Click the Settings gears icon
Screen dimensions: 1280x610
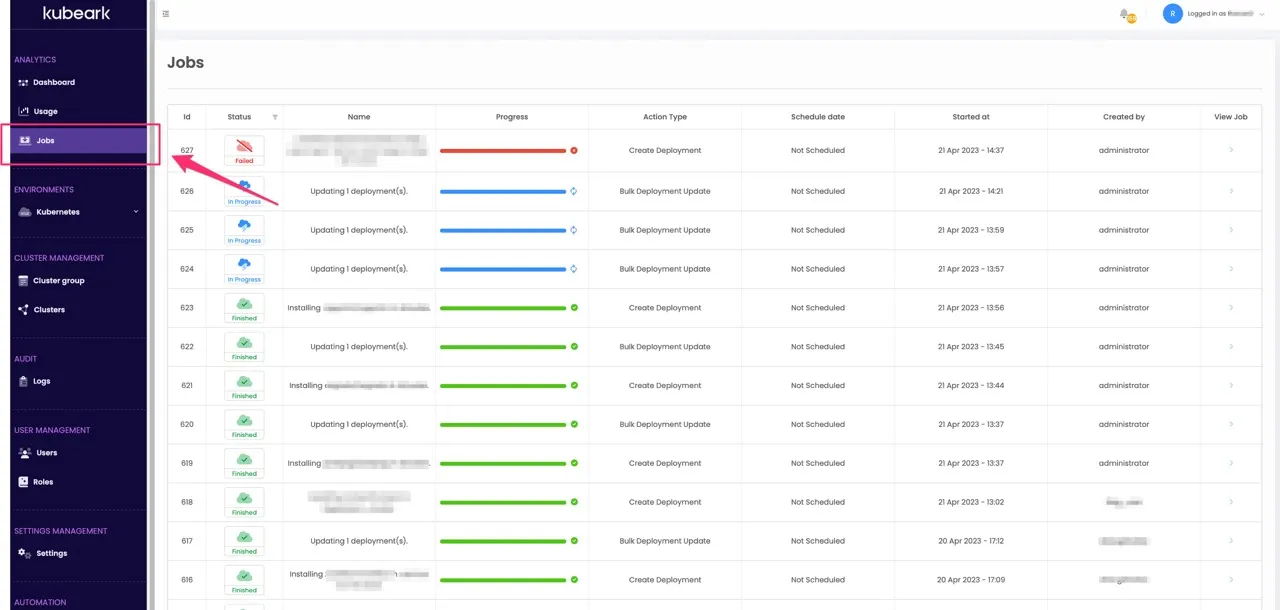(x=24, y=553)
